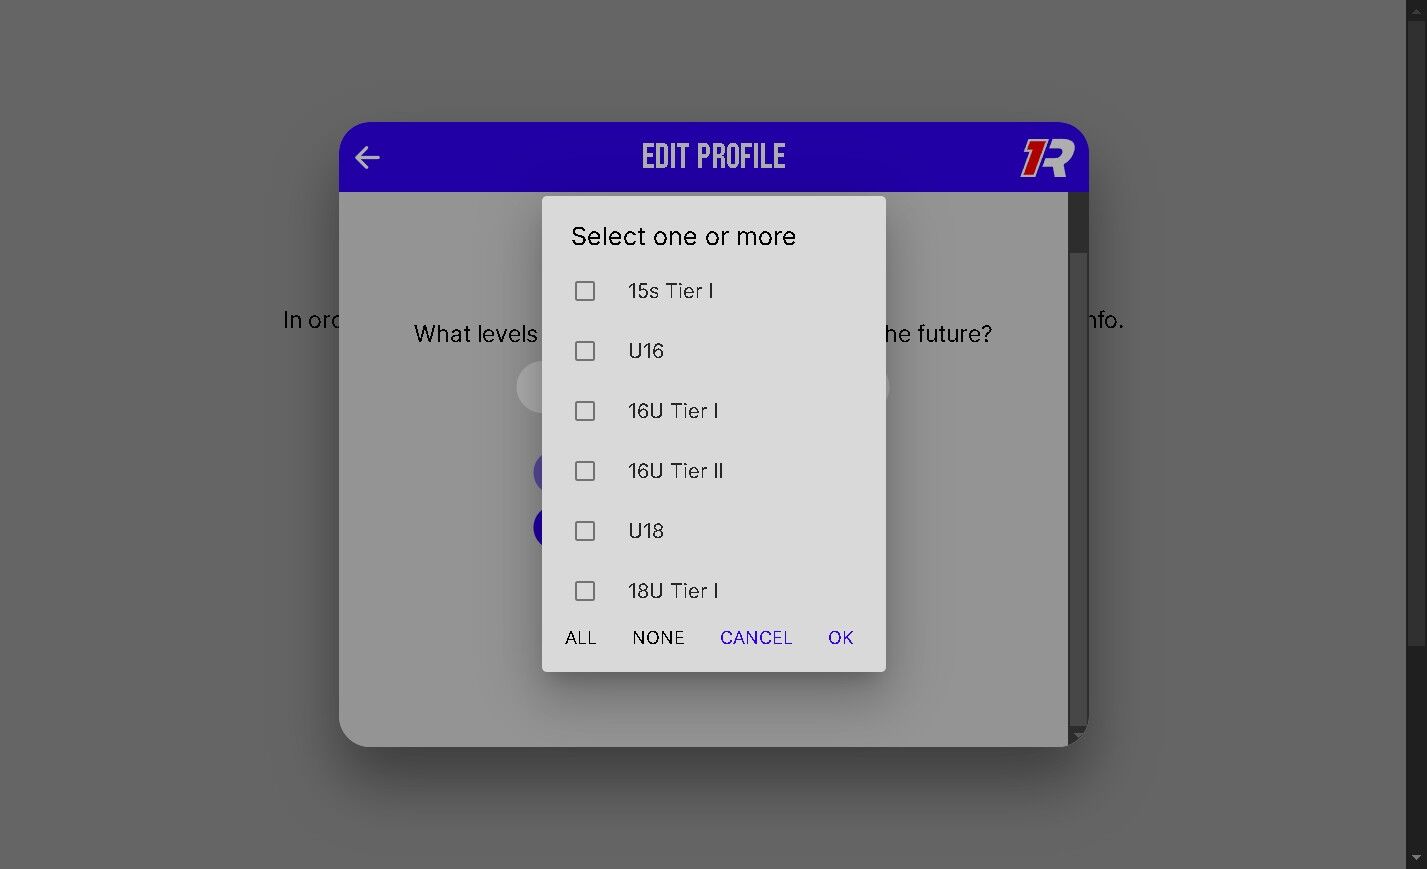
Task: Click the 1R logo in the header
Action: click(1047, 158)
